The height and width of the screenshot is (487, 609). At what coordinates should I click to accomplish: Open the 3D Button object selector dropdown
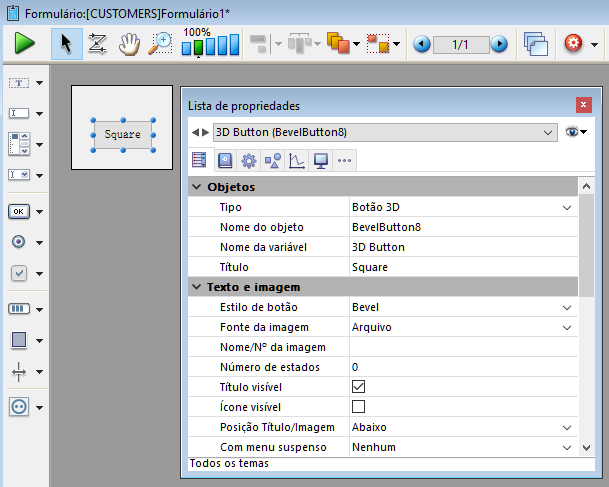(547, 132)
